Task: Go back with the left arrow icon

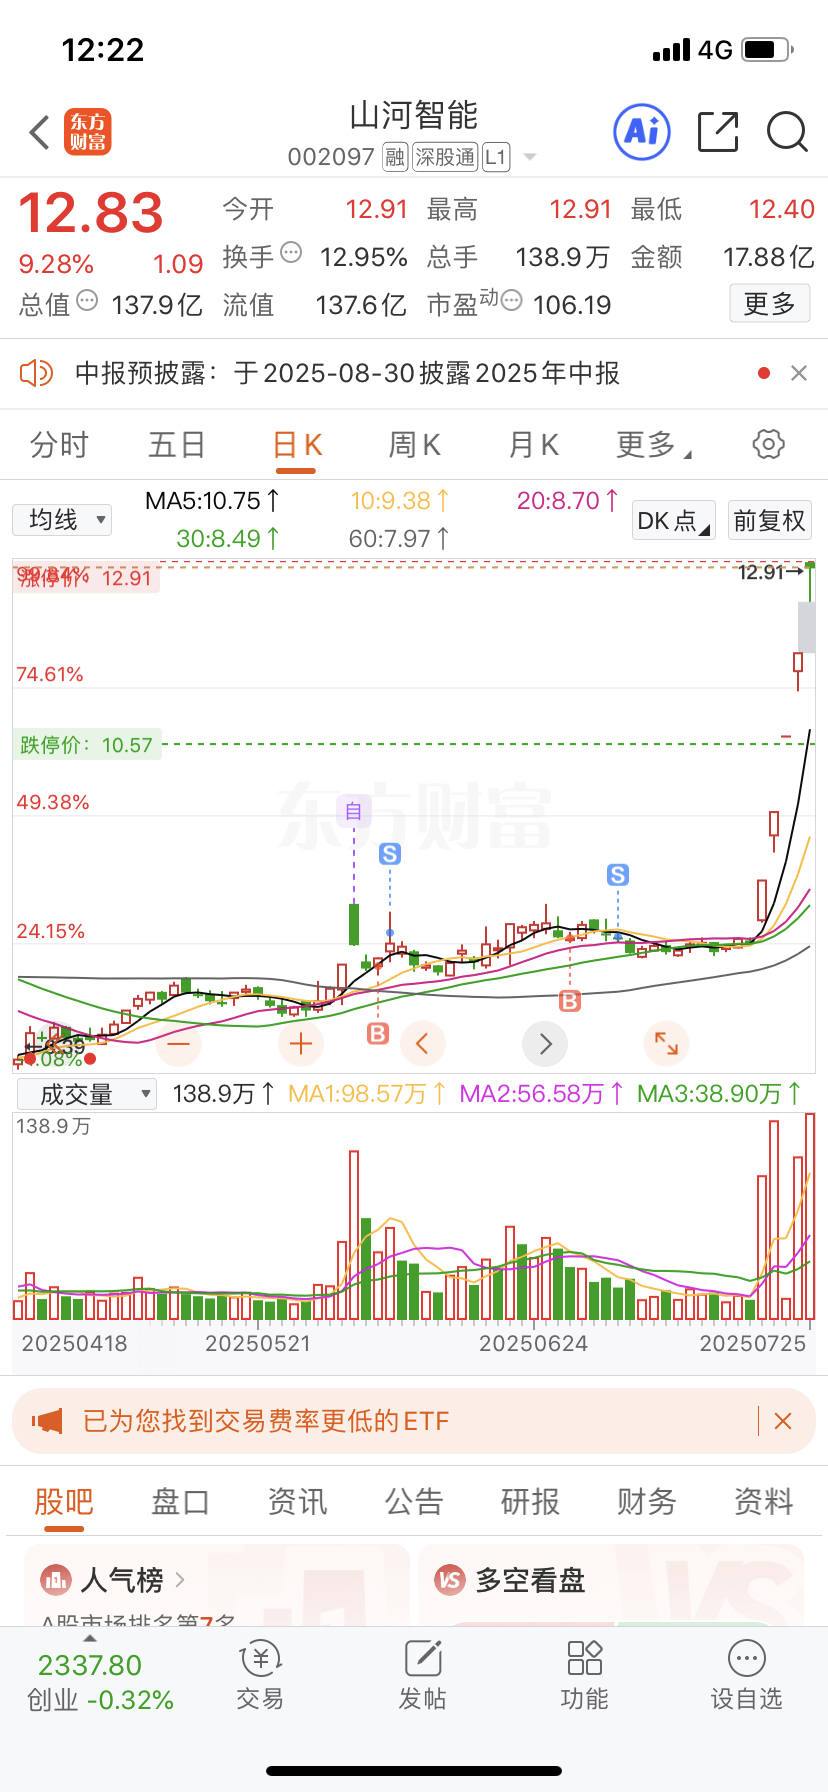Action: point(39,132)
